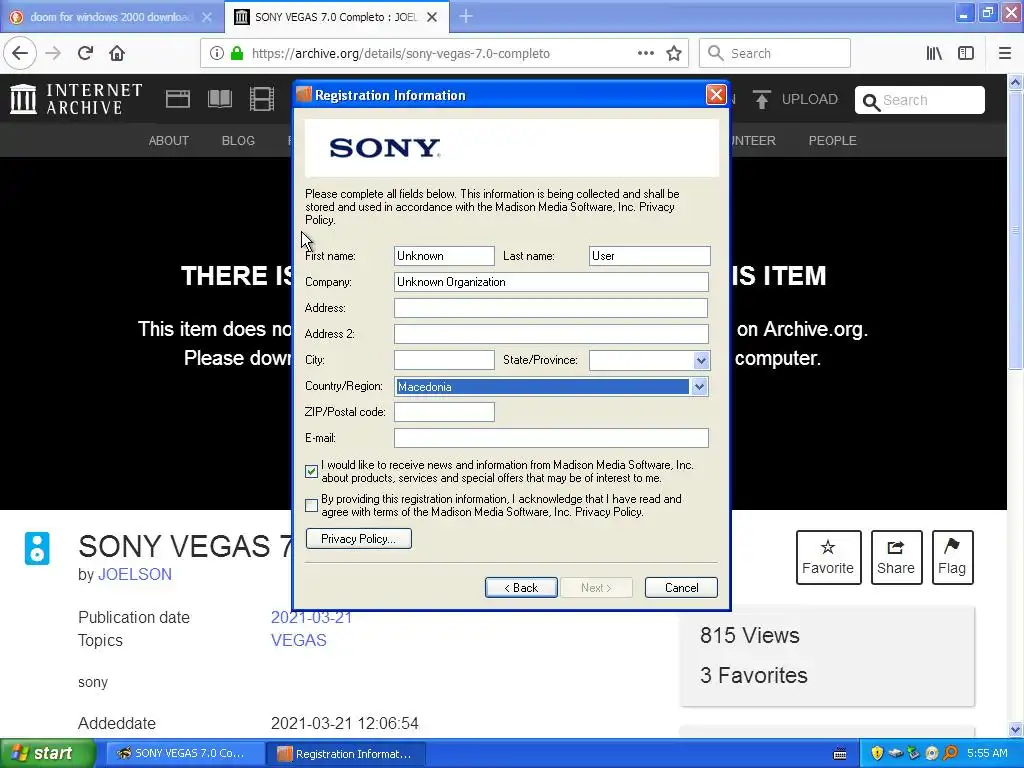Screen dimensions: 1024x768
Task: Bookmark this page with the star icon
Action: [674, 54]
